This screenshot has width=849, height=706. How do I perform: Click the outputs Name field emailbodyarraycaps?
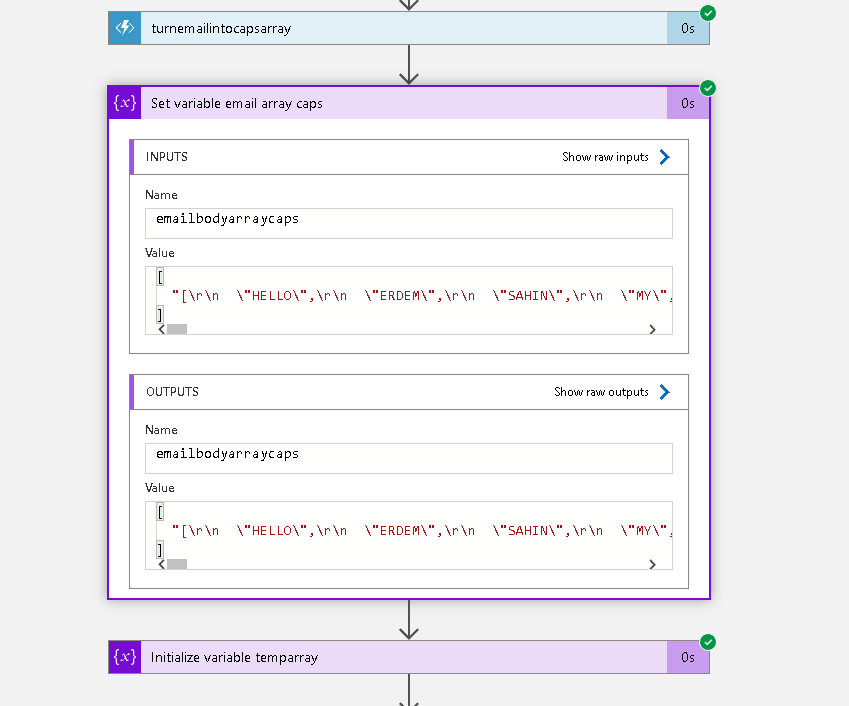point(409,458)
